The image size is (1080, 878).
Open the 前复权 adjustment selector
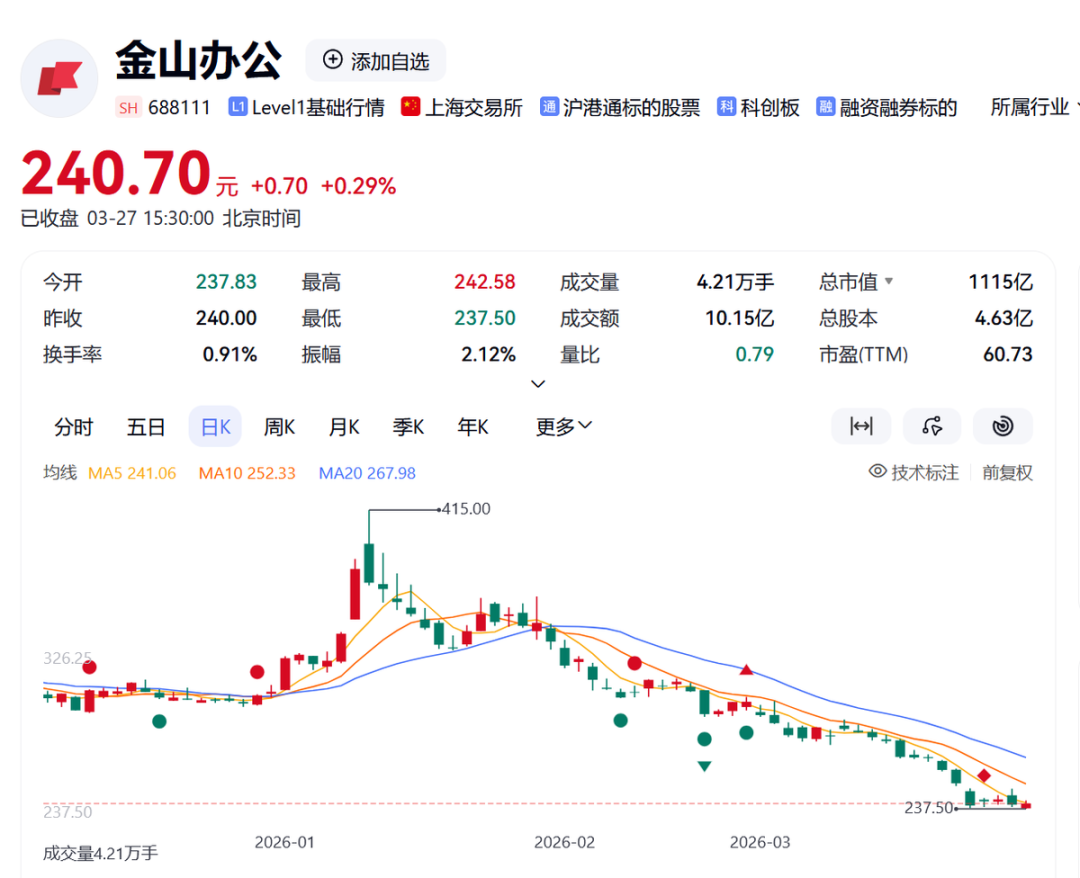1007,472
